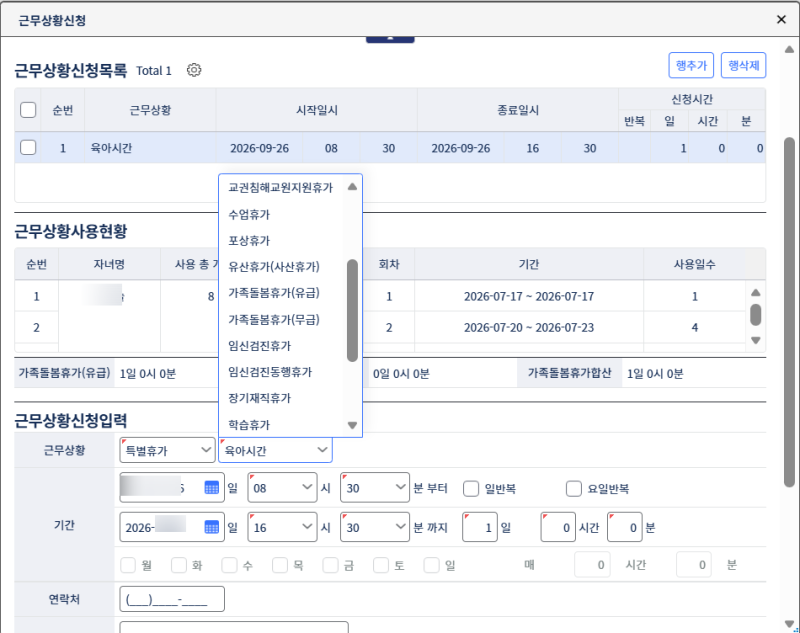Click the dialog scrollbar up arrow
Image resolution: width=800 pixels, height=633 pixels.
point(789,49)
